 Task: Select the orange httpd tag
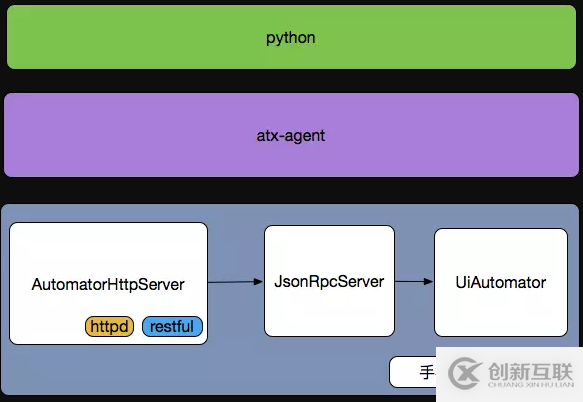tap(109, 327)
